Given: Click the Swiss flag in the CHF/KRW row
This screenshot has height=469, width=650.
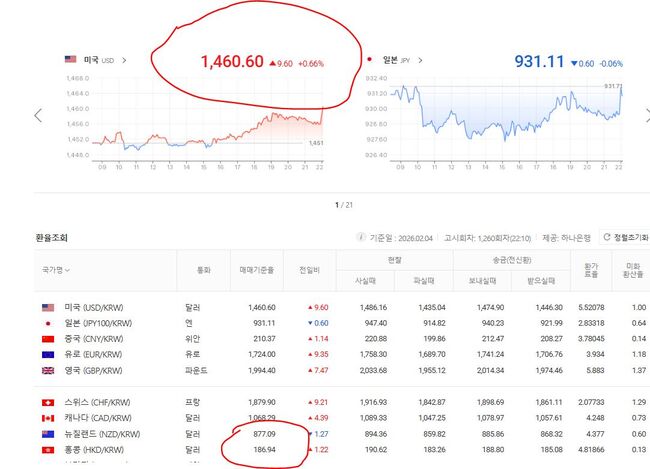Looking at the screenshot, I should click(x=48, y=402).
